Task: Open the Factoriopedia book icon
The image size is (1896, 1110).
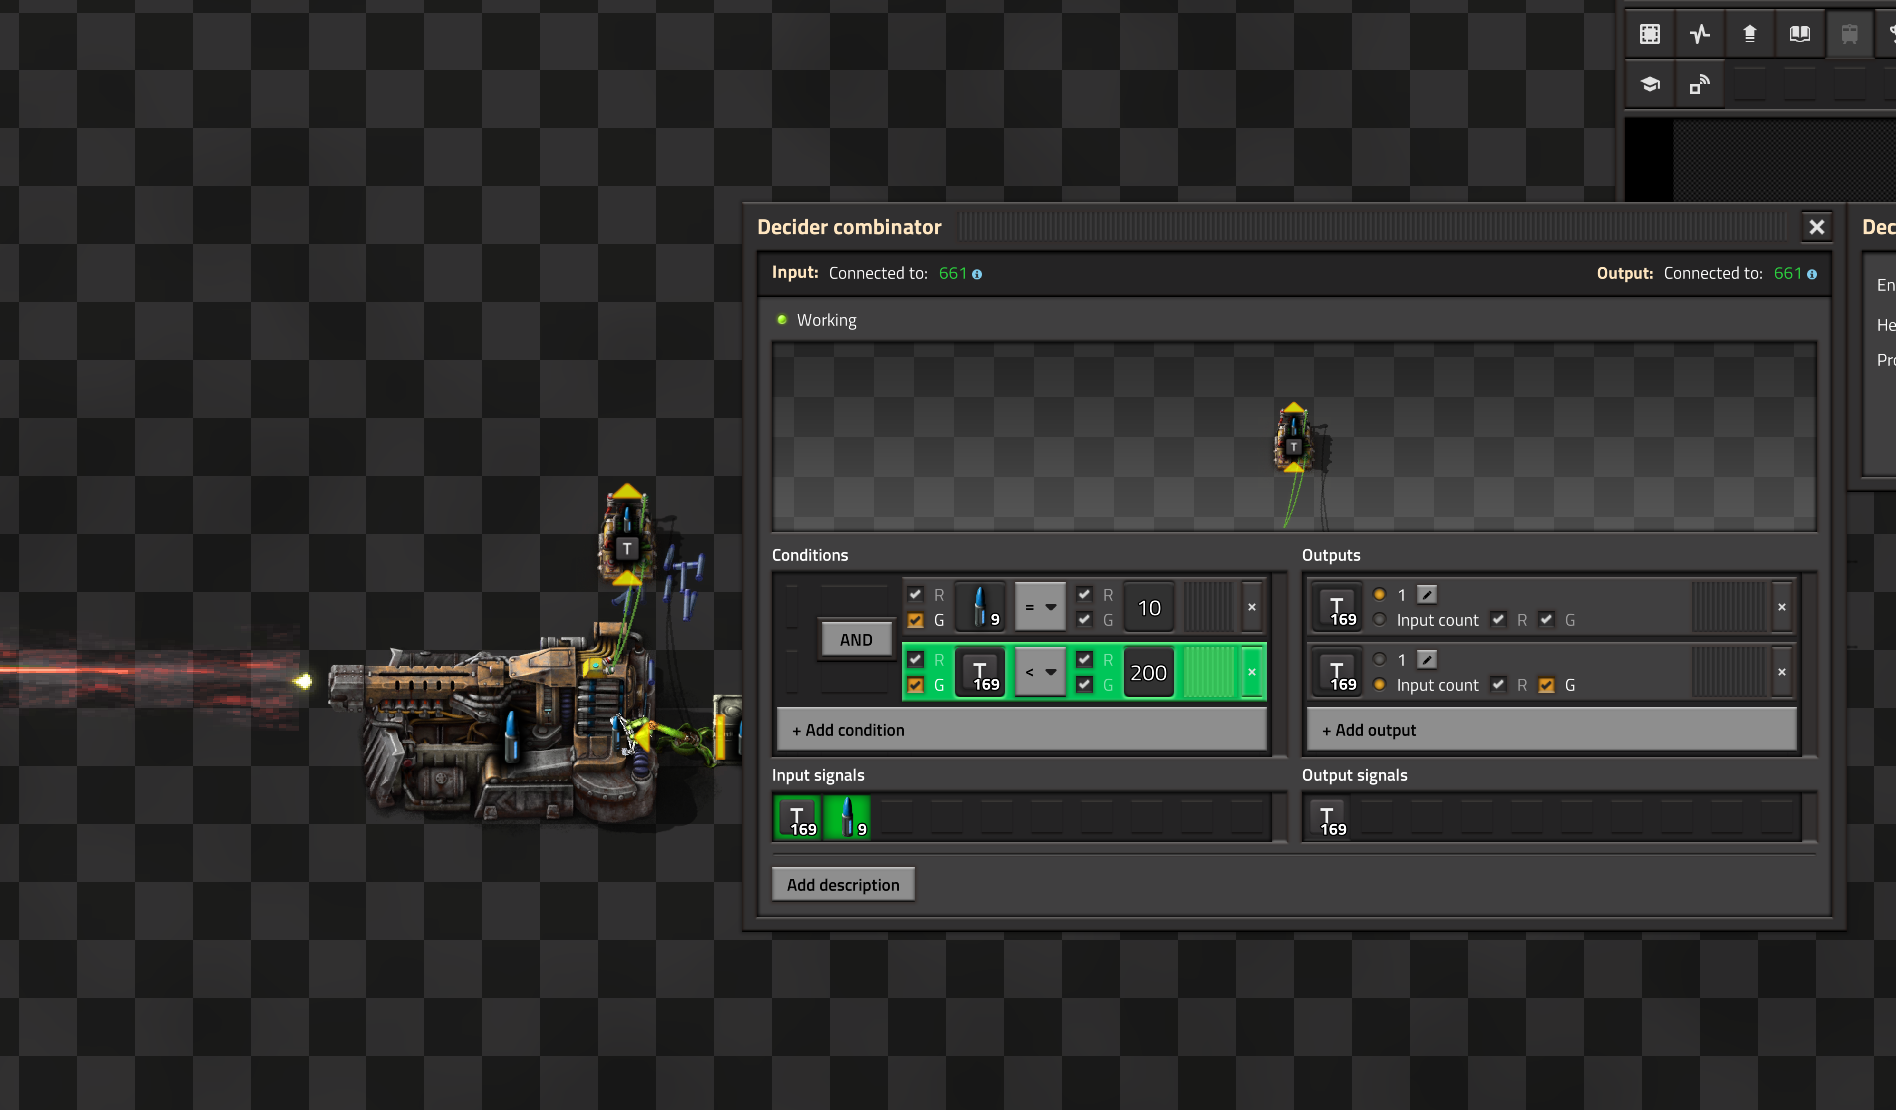Action: point(1800,35)
